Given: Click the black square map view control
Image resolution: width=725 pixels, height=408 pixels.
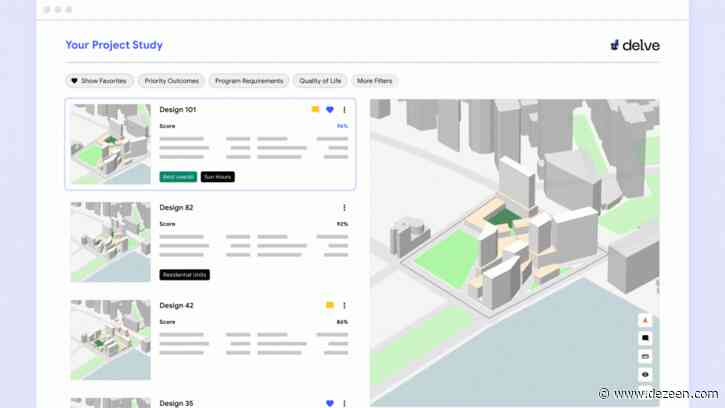Looking at the screenshot, I should (645, 338).
